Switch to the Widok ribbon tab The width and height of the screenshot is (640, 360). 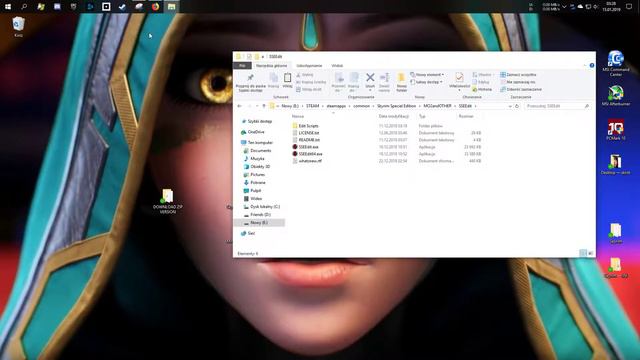tap(337, 66)
